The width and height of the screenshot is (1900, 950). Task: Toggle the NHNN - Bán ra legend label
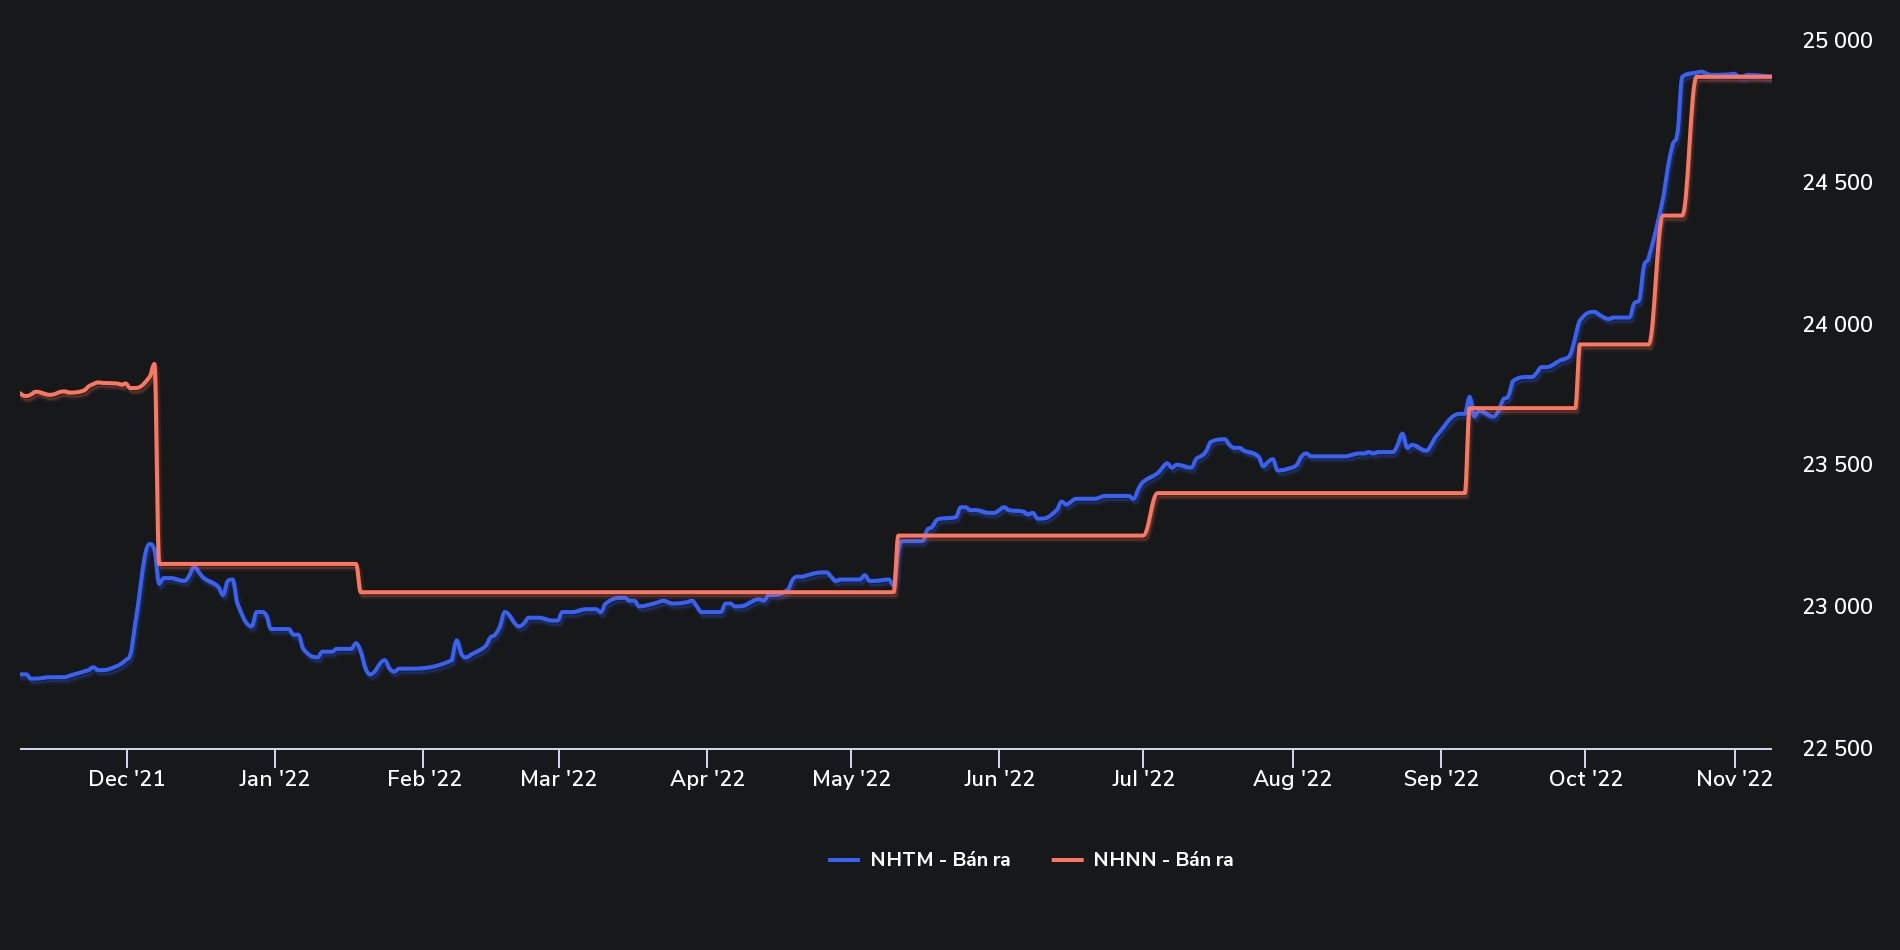point(1162,860)
